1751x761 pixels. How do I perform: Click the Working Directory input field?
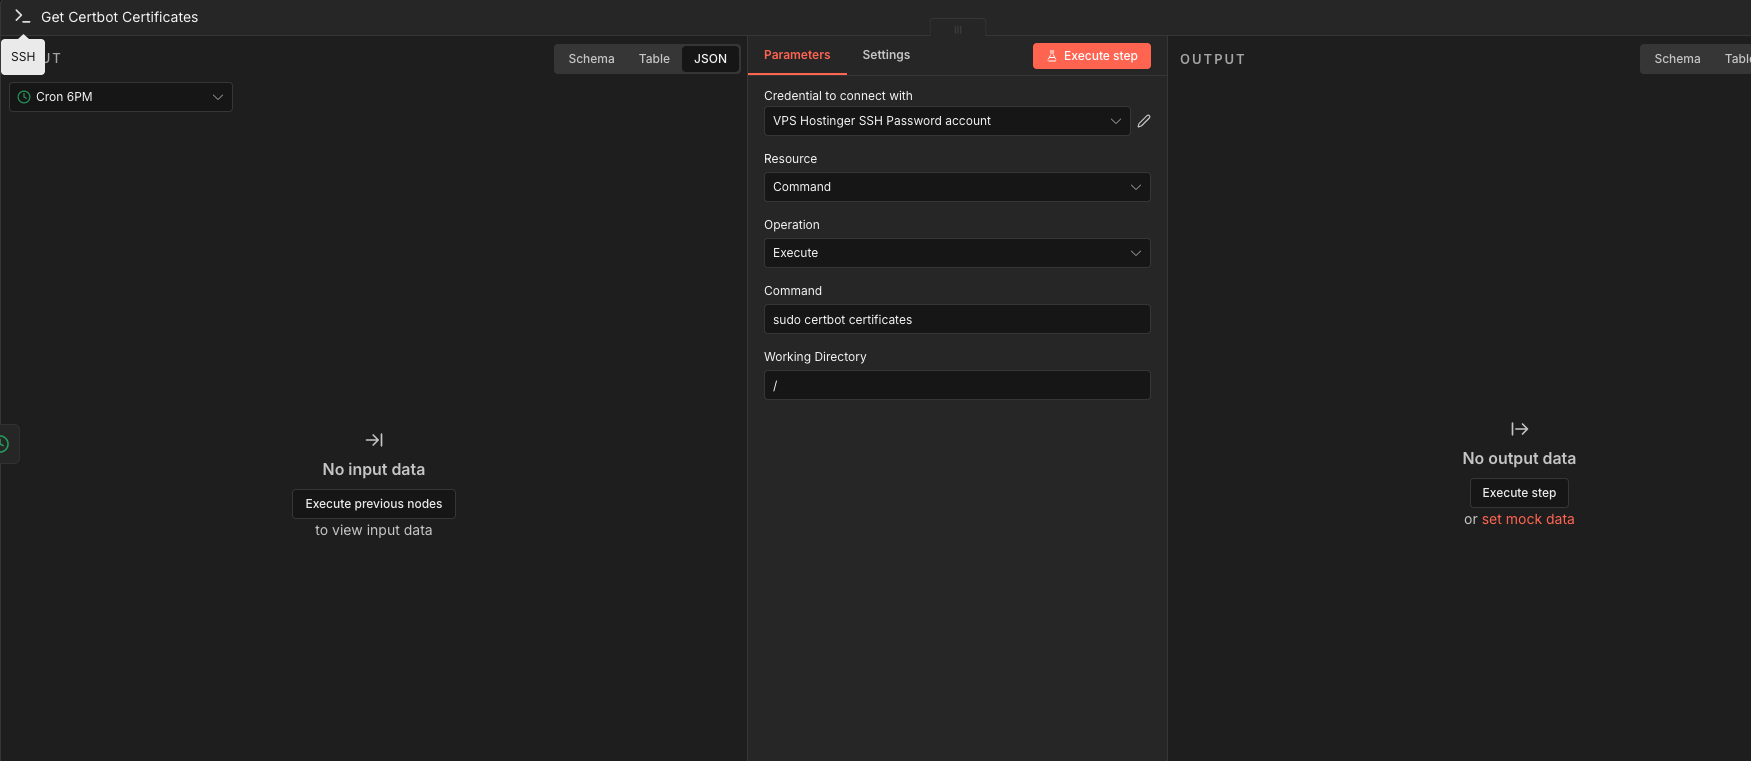[957, 385]
